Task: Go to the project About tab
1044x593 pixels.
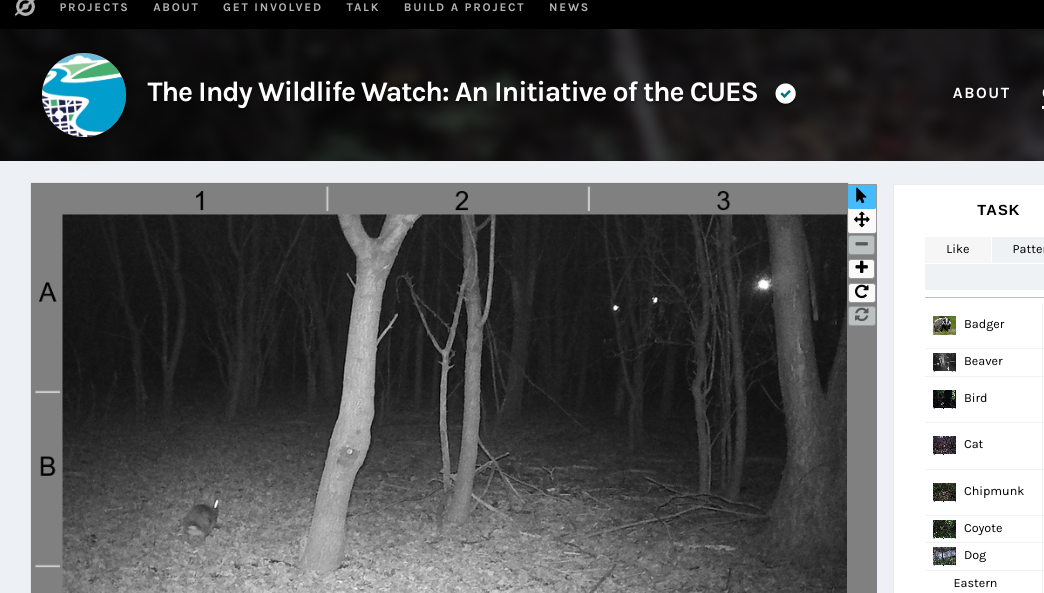Action: [x=981, y=93]
